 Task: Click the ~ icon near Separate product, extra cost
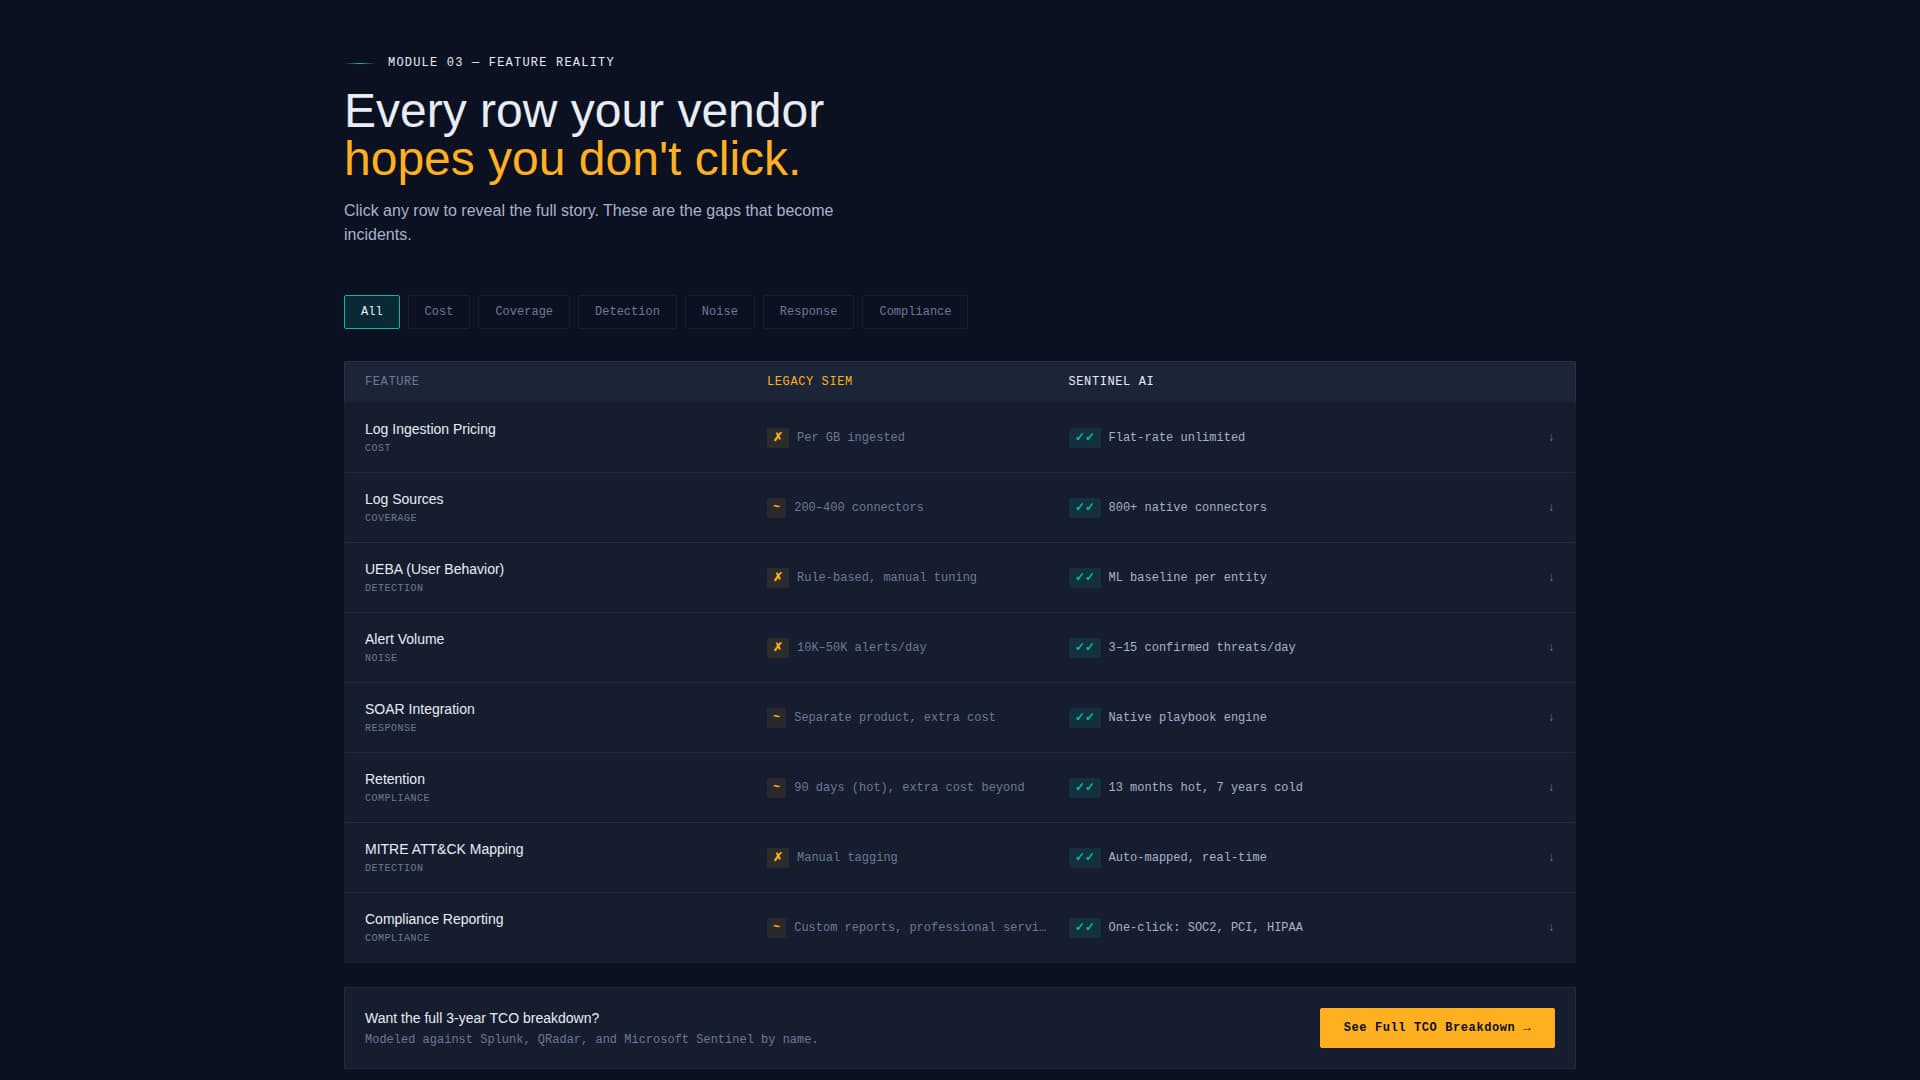pyautogui.click(x=776, y=717)
